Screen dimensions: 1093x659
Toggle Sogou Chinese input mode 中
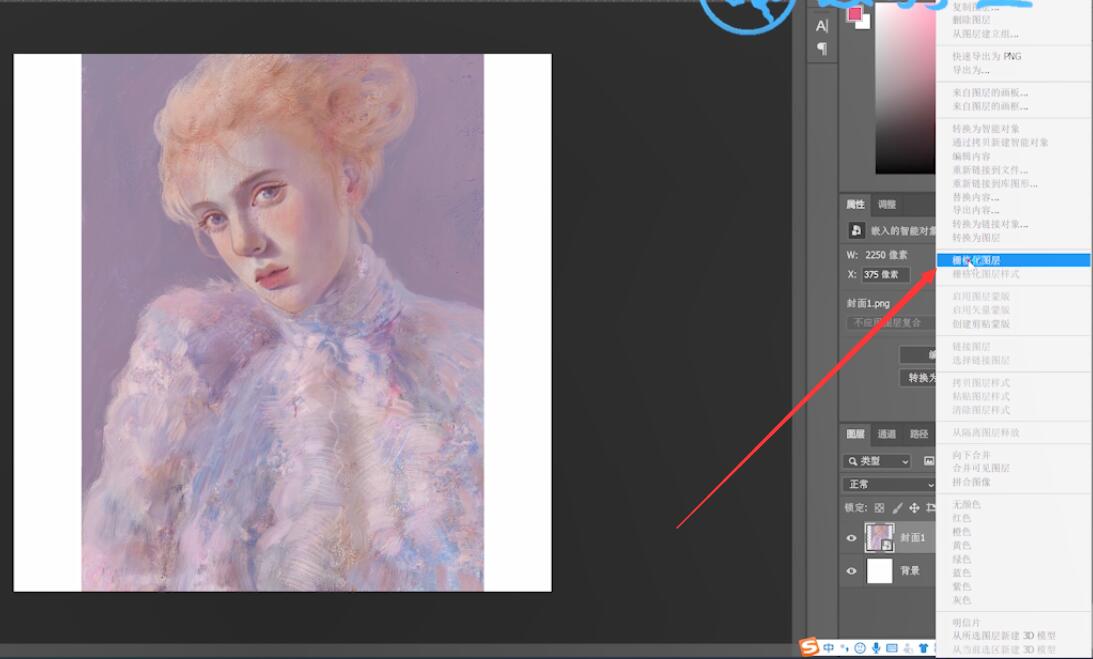pyautogui.click(x=828, y=648)
